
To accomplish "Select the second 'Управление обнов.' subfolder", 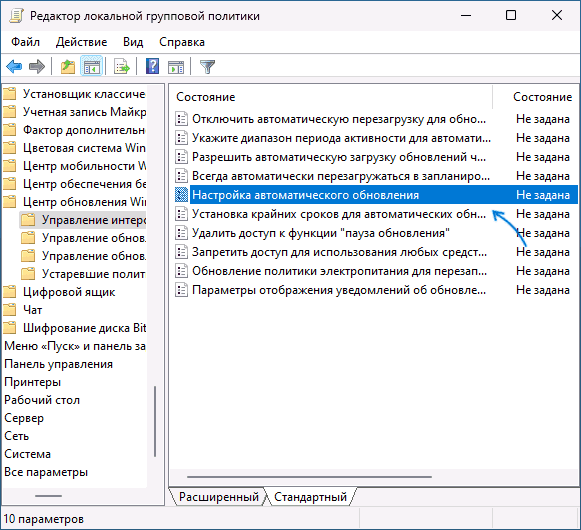I will click(x=93, y=256).
